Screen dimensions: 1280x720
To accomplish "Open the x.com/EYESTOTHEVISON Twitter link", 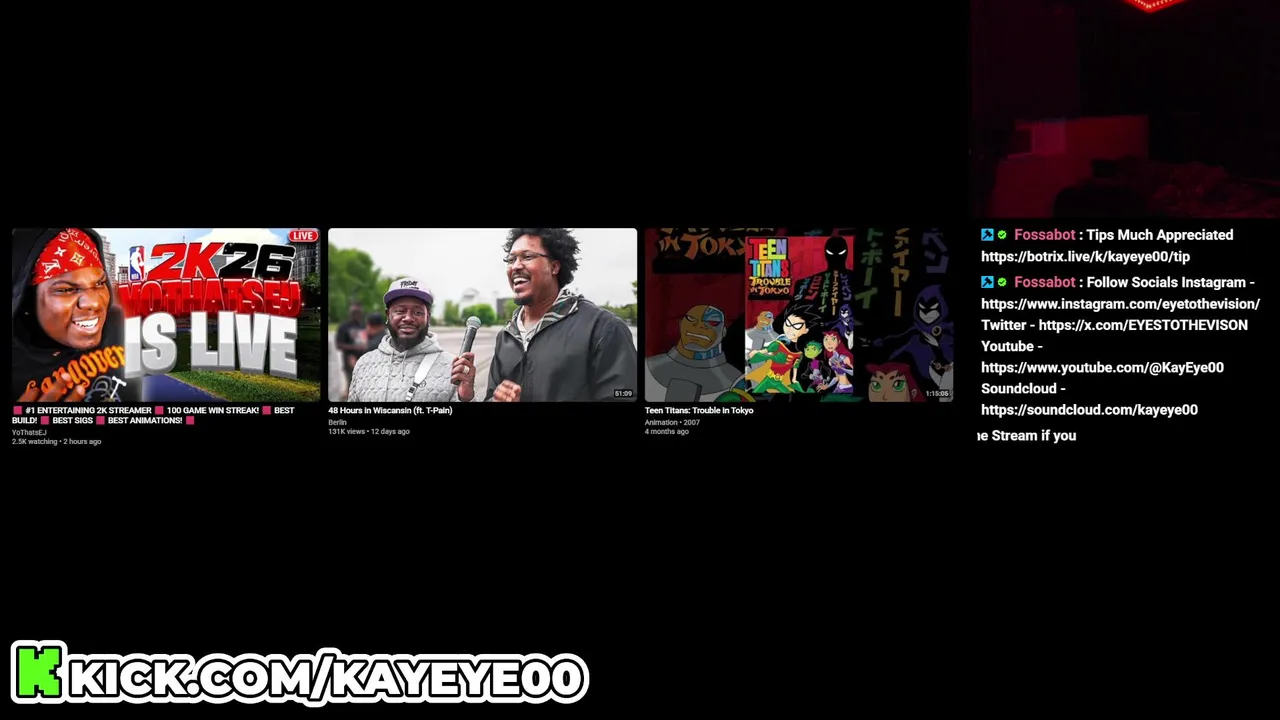I will (1143, 325).
